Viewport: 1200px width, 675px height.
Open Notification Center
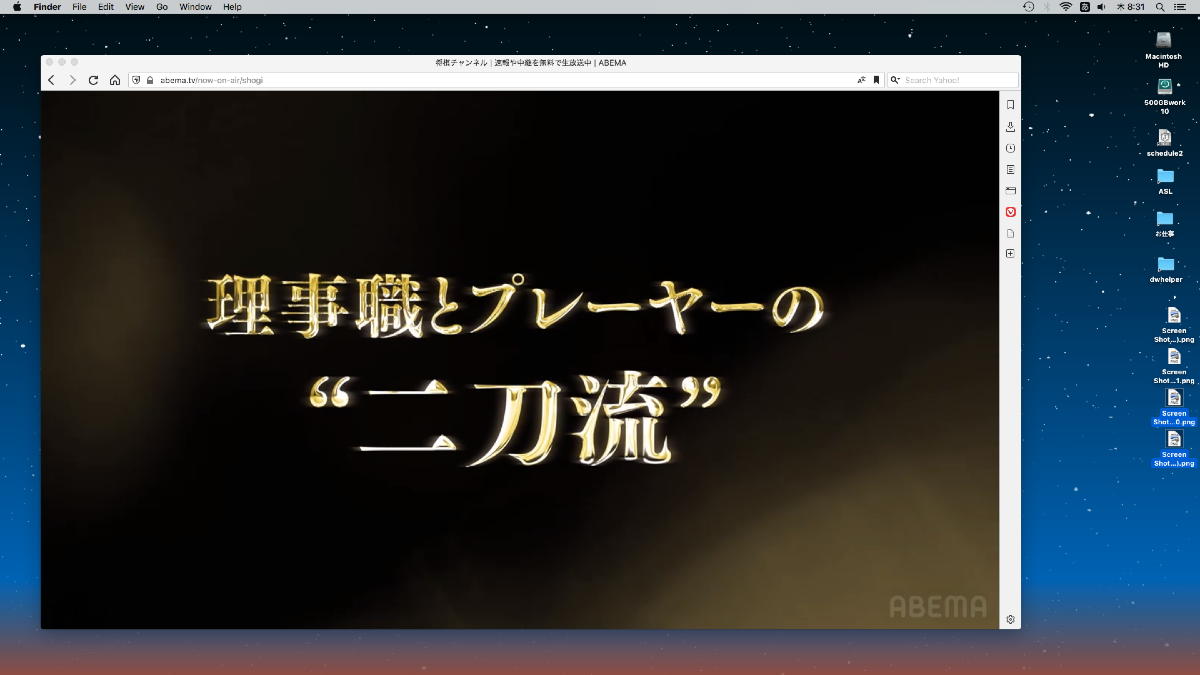(x=1182, y=7)
